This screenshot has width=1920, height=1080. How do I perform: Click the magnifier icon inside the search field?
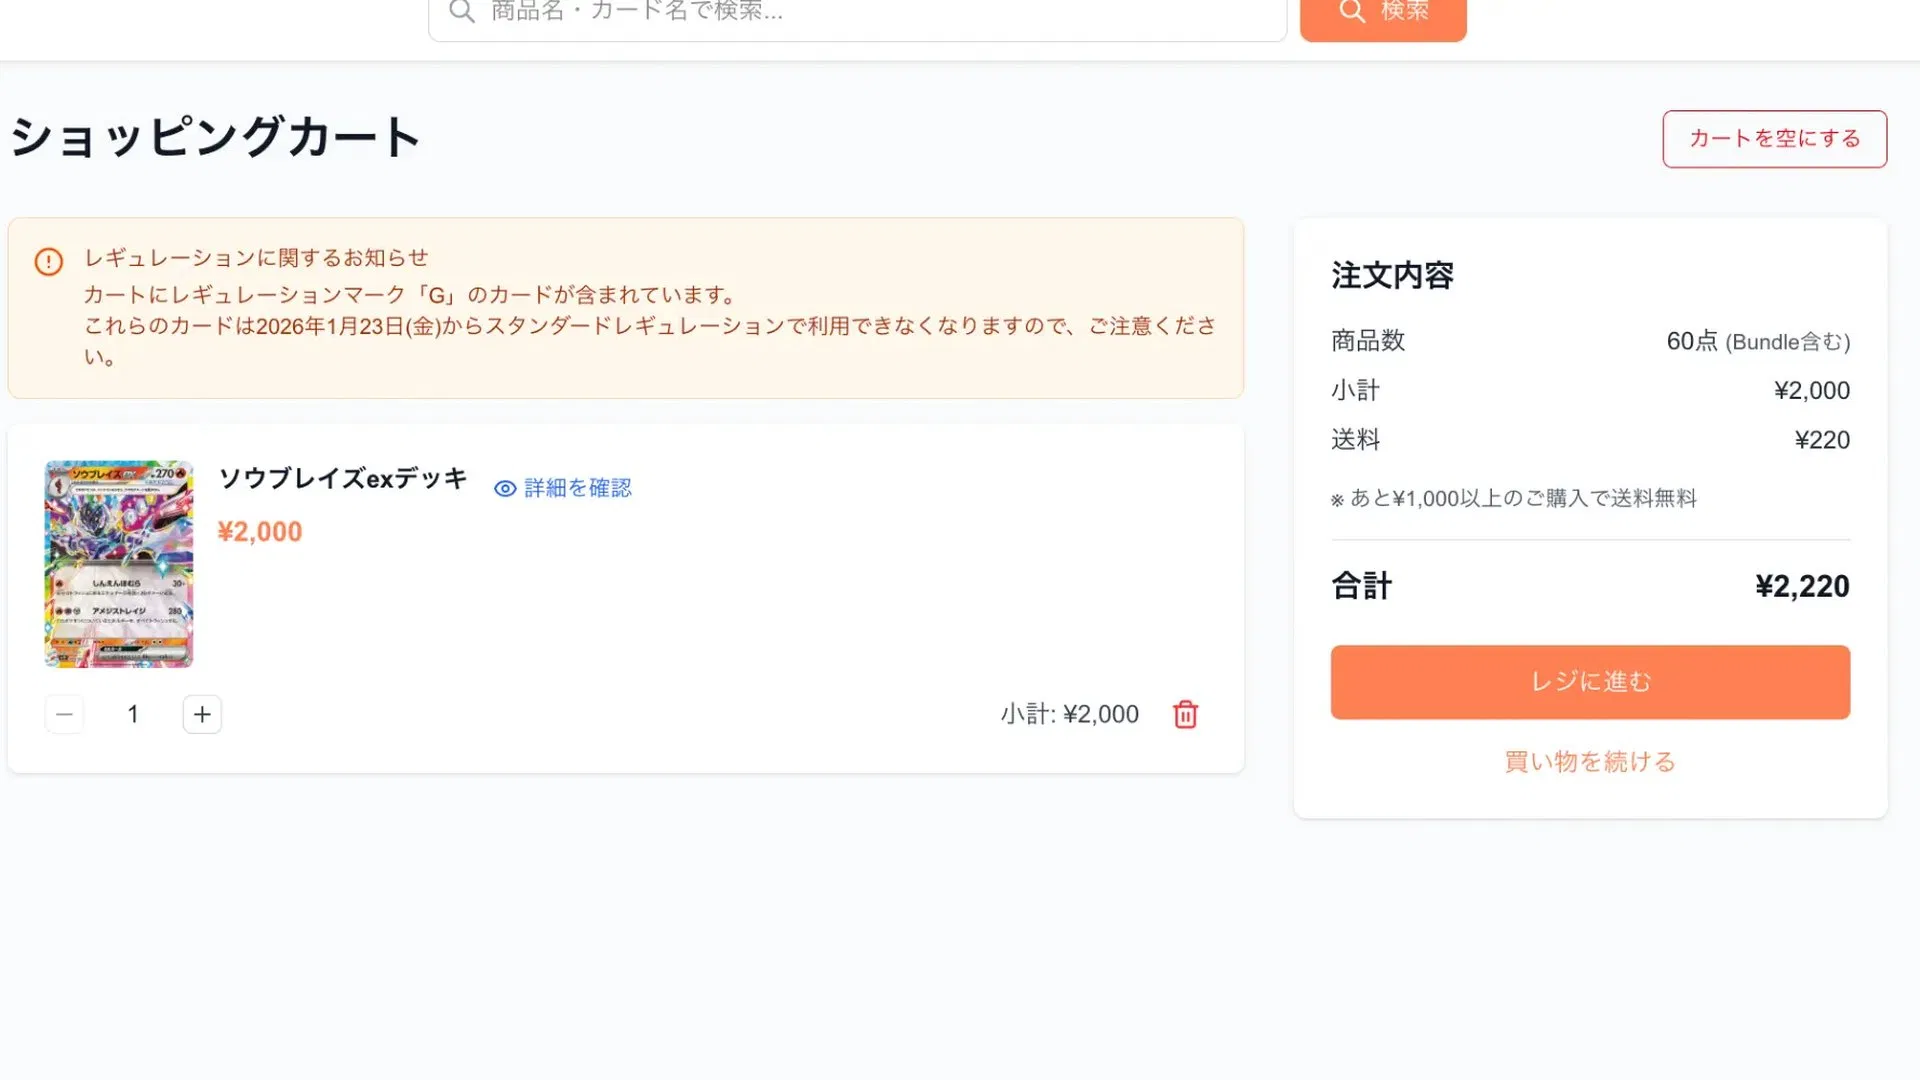(x=461, y=12)
